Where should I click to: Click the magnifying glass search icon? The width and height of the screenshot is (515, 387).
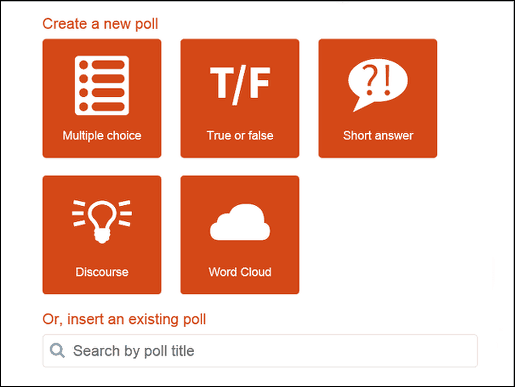point(57,351)
